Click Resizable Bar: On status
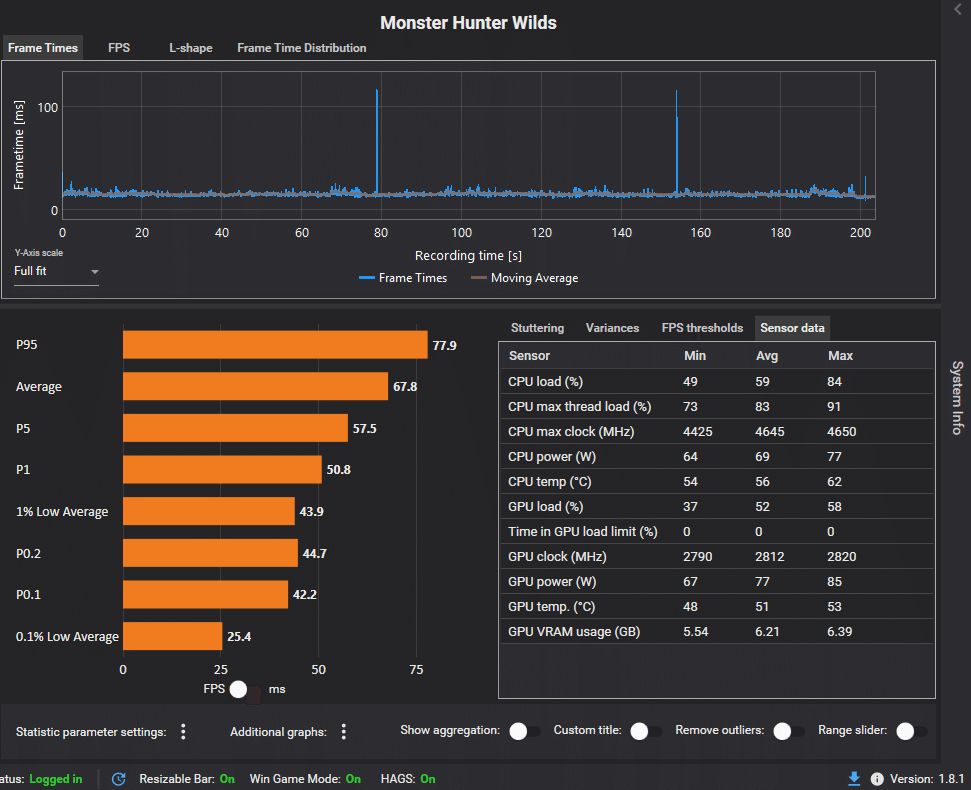This screenshot has height=790, width=971. [x=187, y=779]
